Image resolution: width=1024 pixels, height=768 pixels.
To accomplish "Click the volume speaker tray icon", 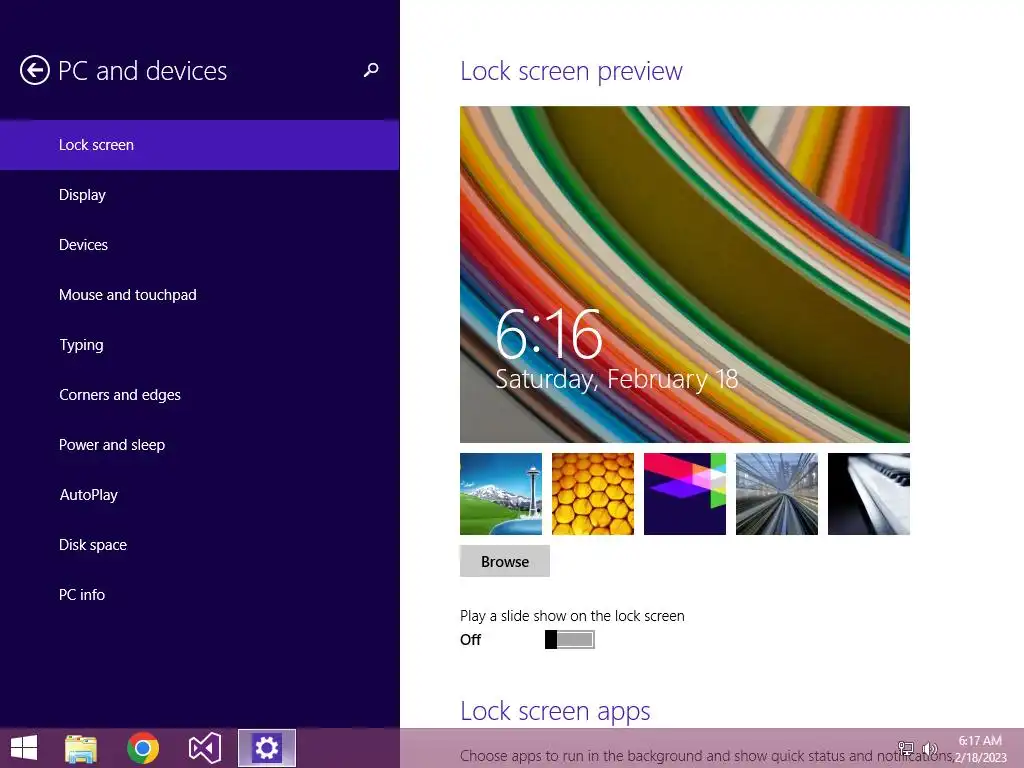I will click(x=930, y=748).
